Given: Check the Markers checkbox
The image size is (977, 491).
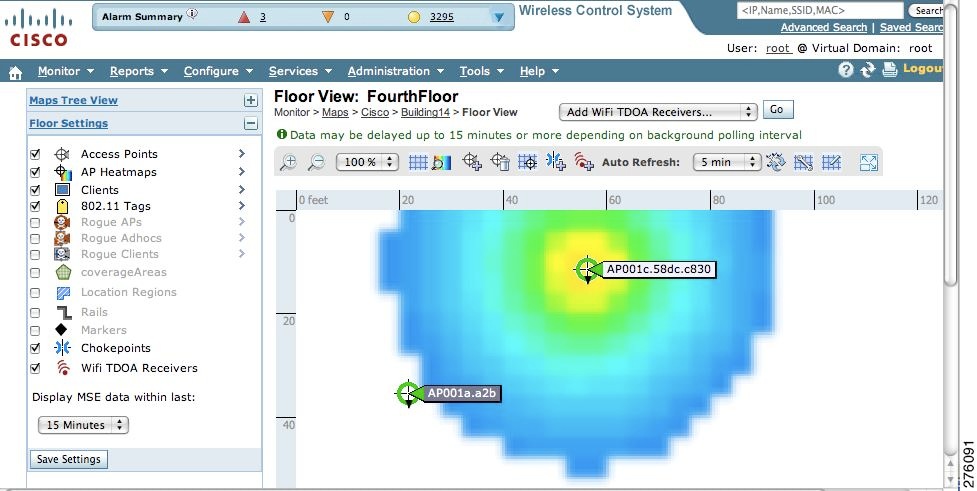Looking at the screenshot, I should click(x=35, y=331).
